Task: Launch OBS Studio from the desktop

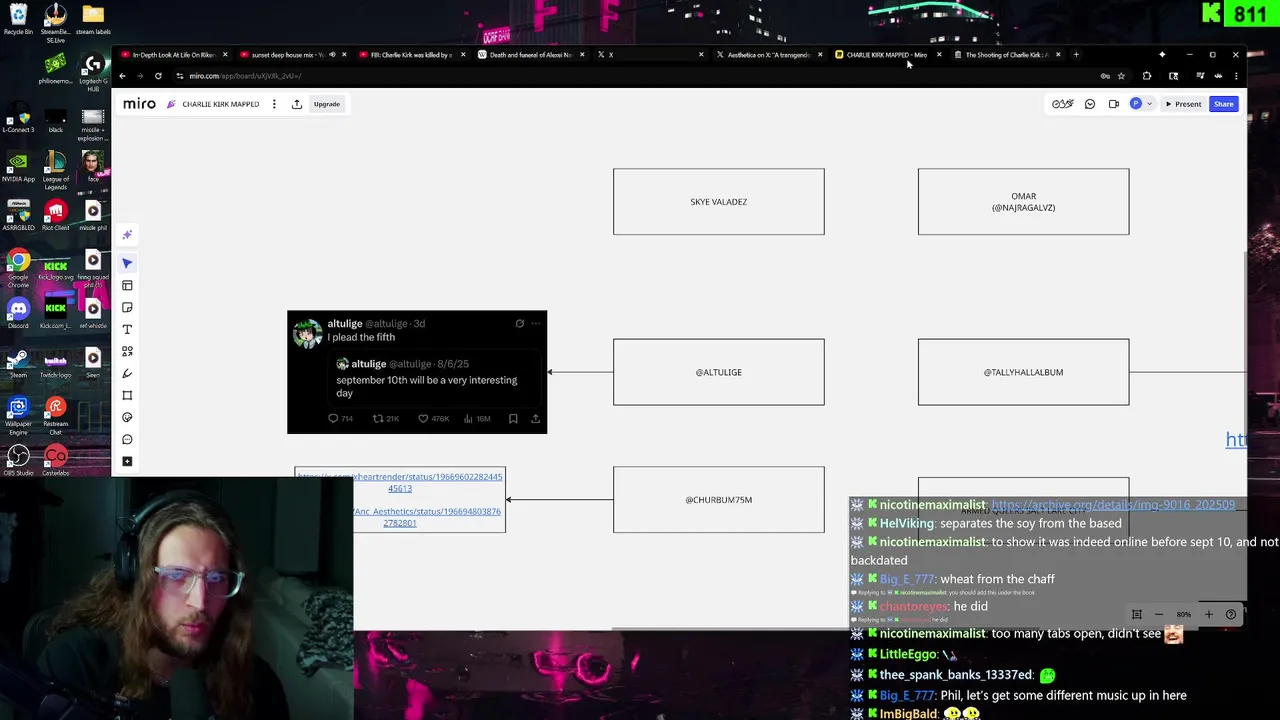Action: coord(18,461)
